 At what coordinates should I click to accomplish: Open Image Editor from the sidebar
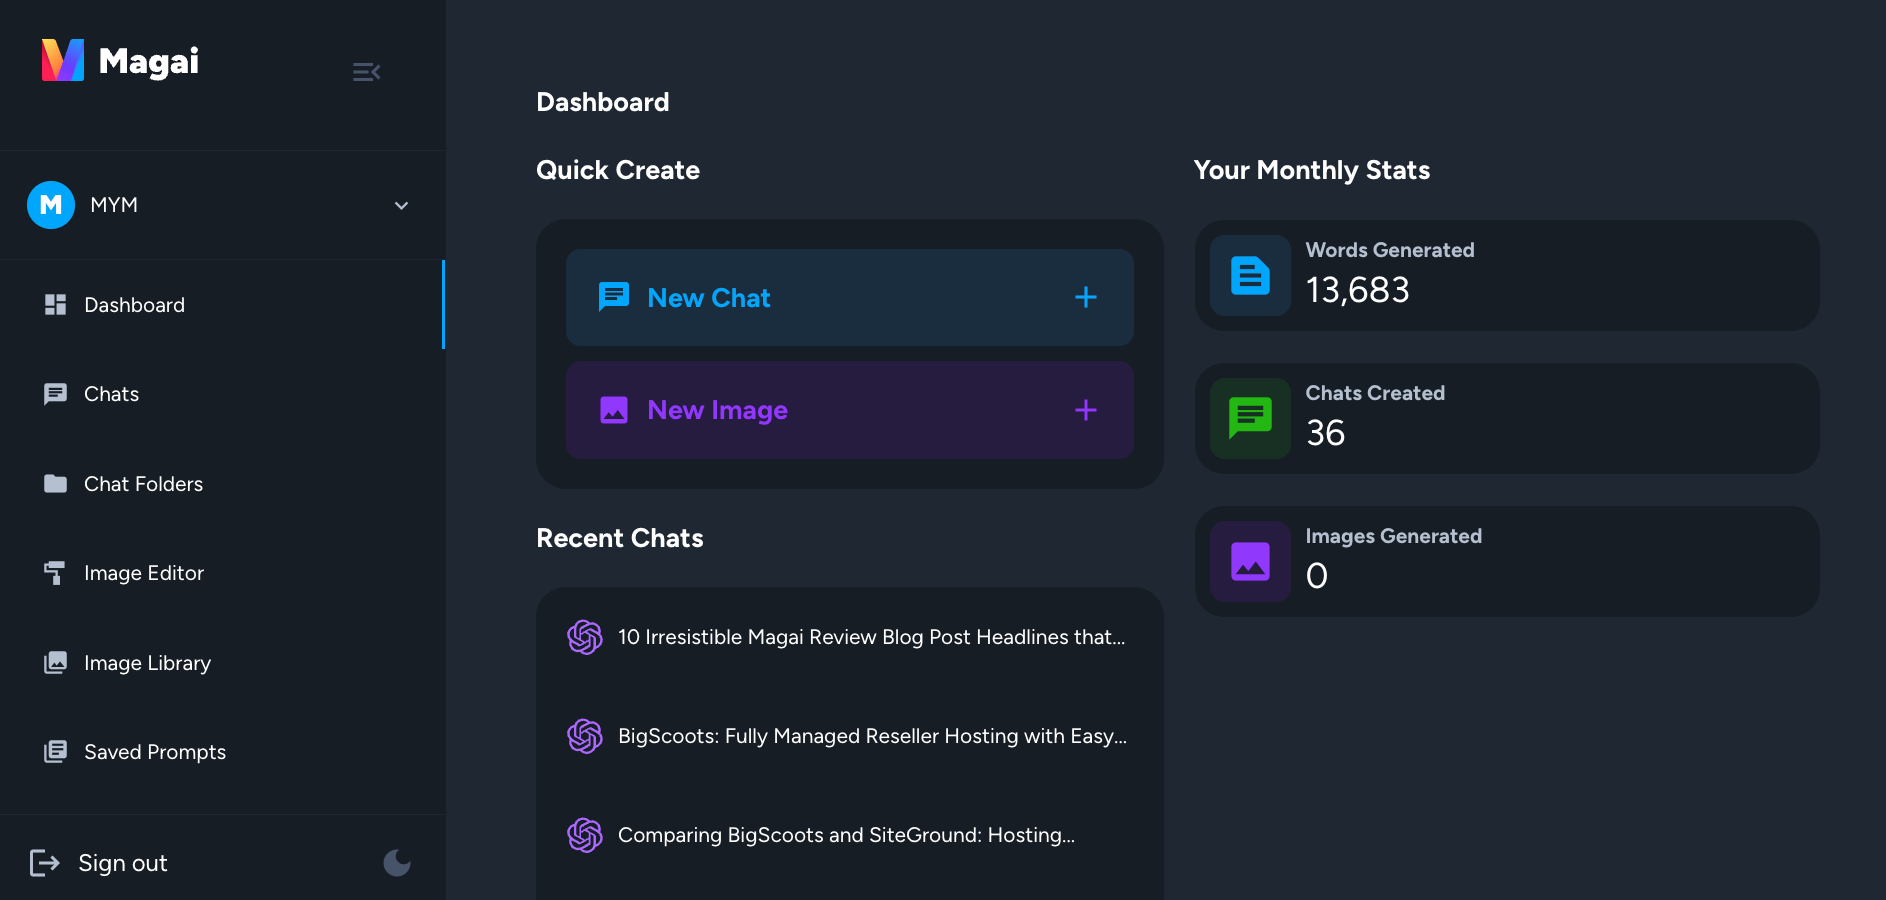coord(221,573)
